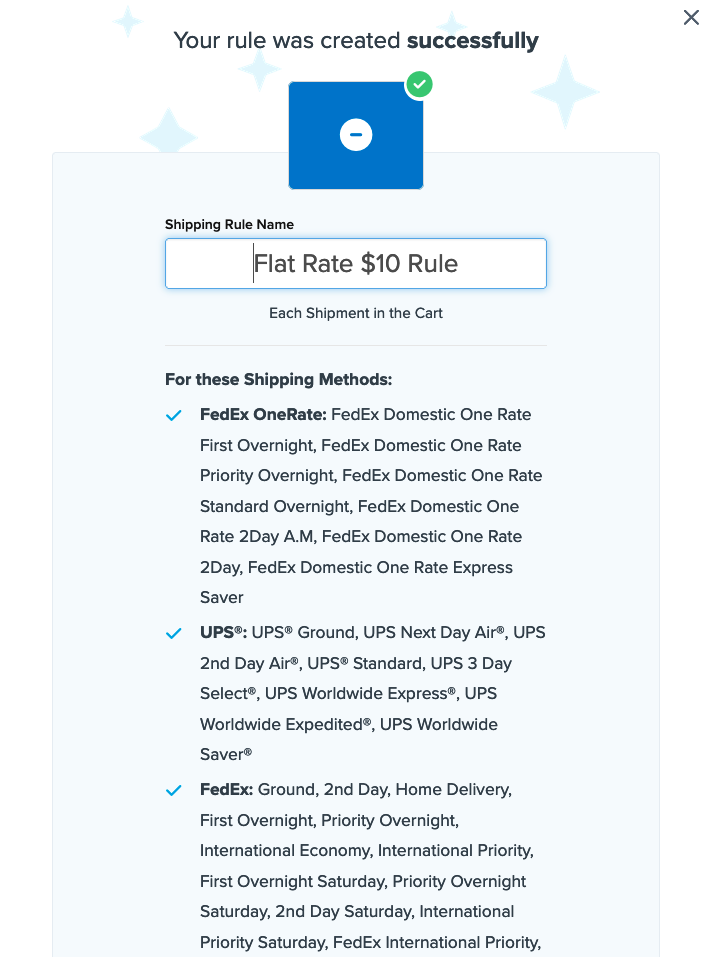The width and height of the screenshot is (709, 957).
Task: Click the rule created successfully heading
Action: [x=356, y=41]
